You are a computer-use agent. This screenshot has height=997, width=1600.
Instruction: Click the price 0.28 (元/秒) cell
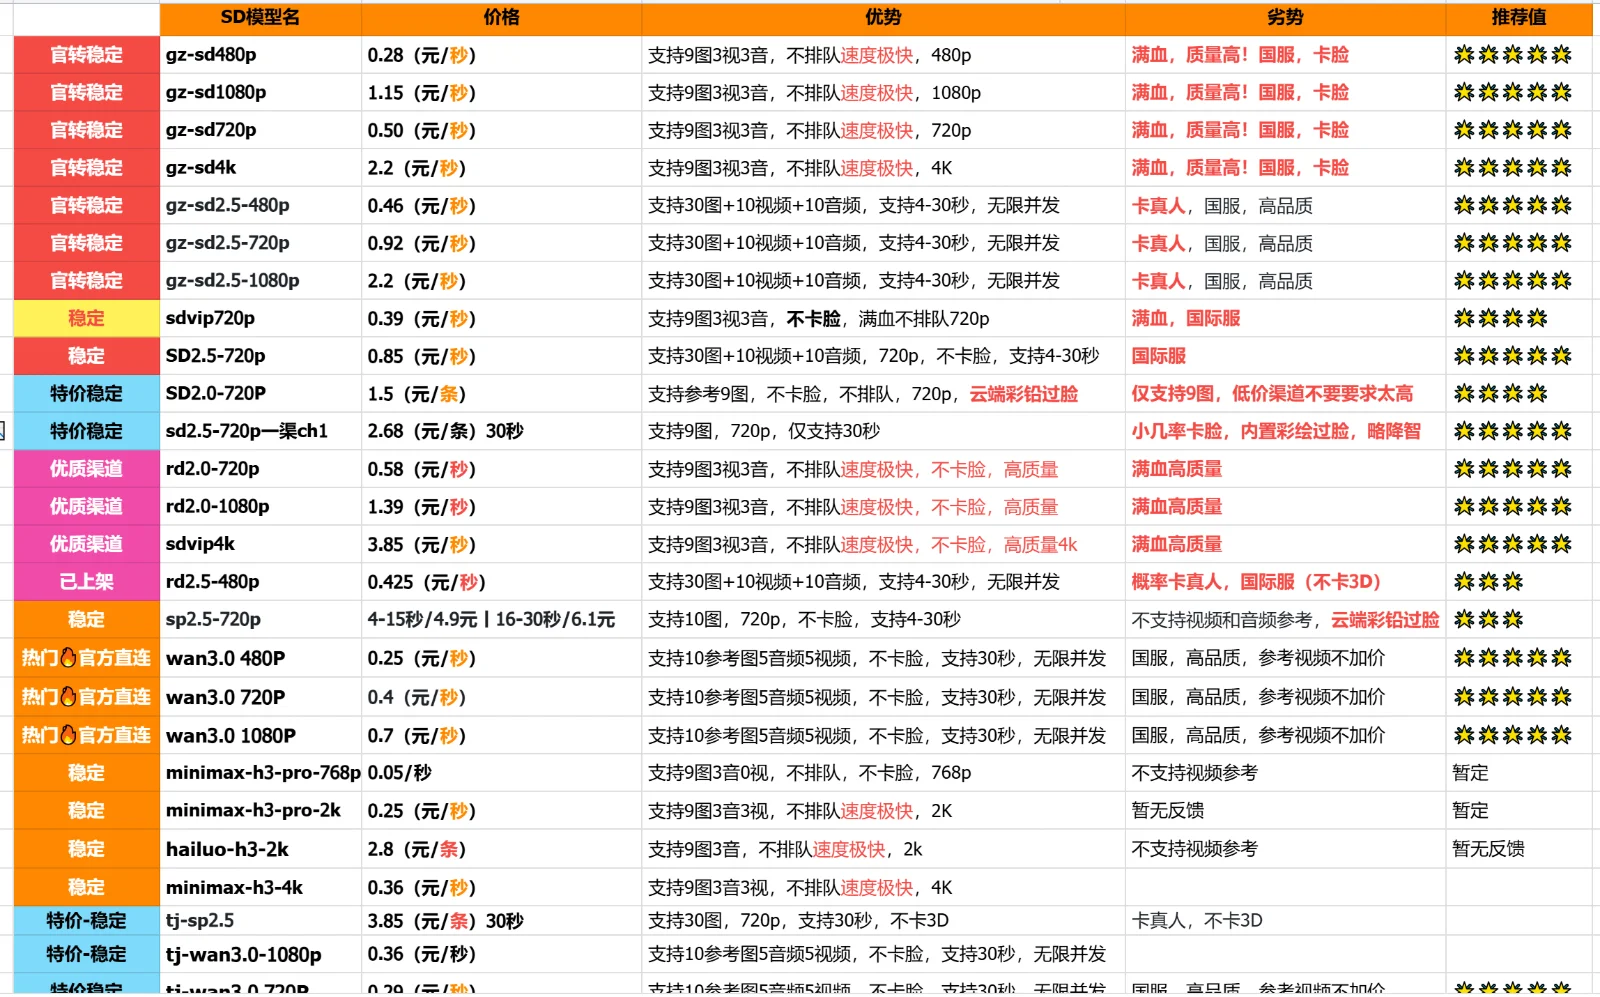pos(501,55)
